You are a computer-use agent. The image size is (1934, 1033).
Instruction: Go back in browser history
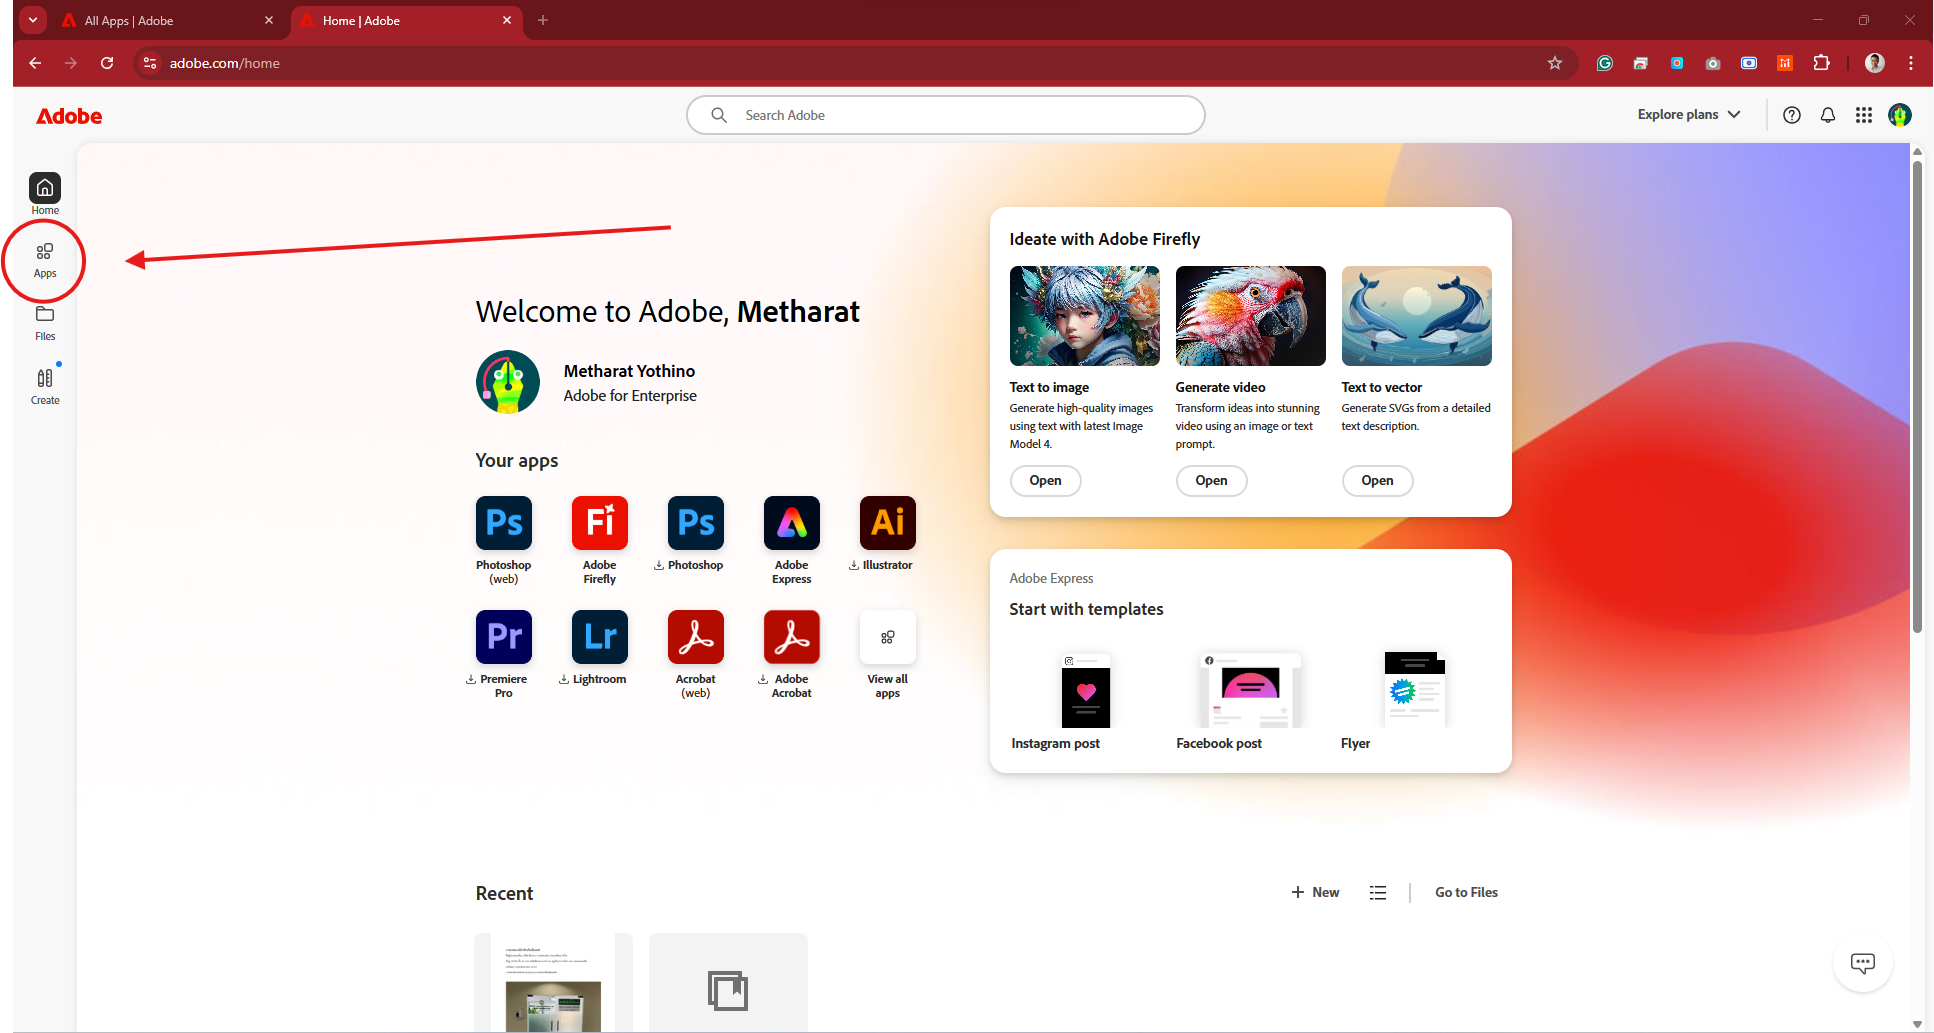(35, 63)
